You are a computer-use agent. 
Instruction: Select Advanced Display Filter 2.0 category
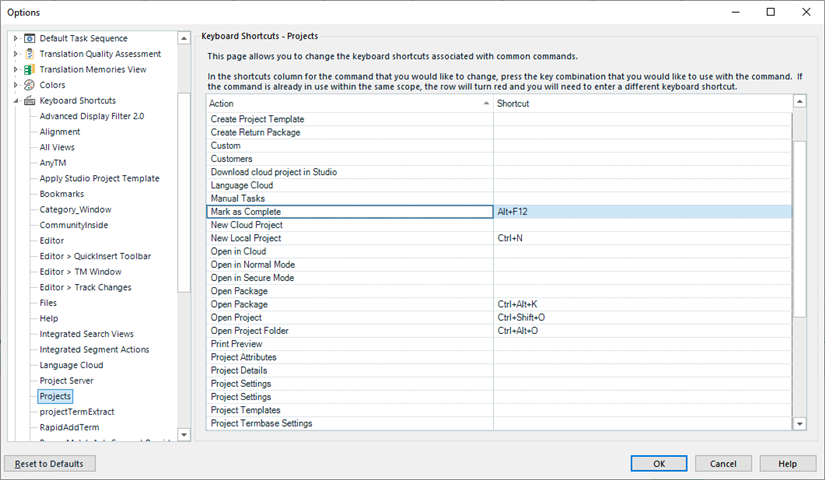92,116
